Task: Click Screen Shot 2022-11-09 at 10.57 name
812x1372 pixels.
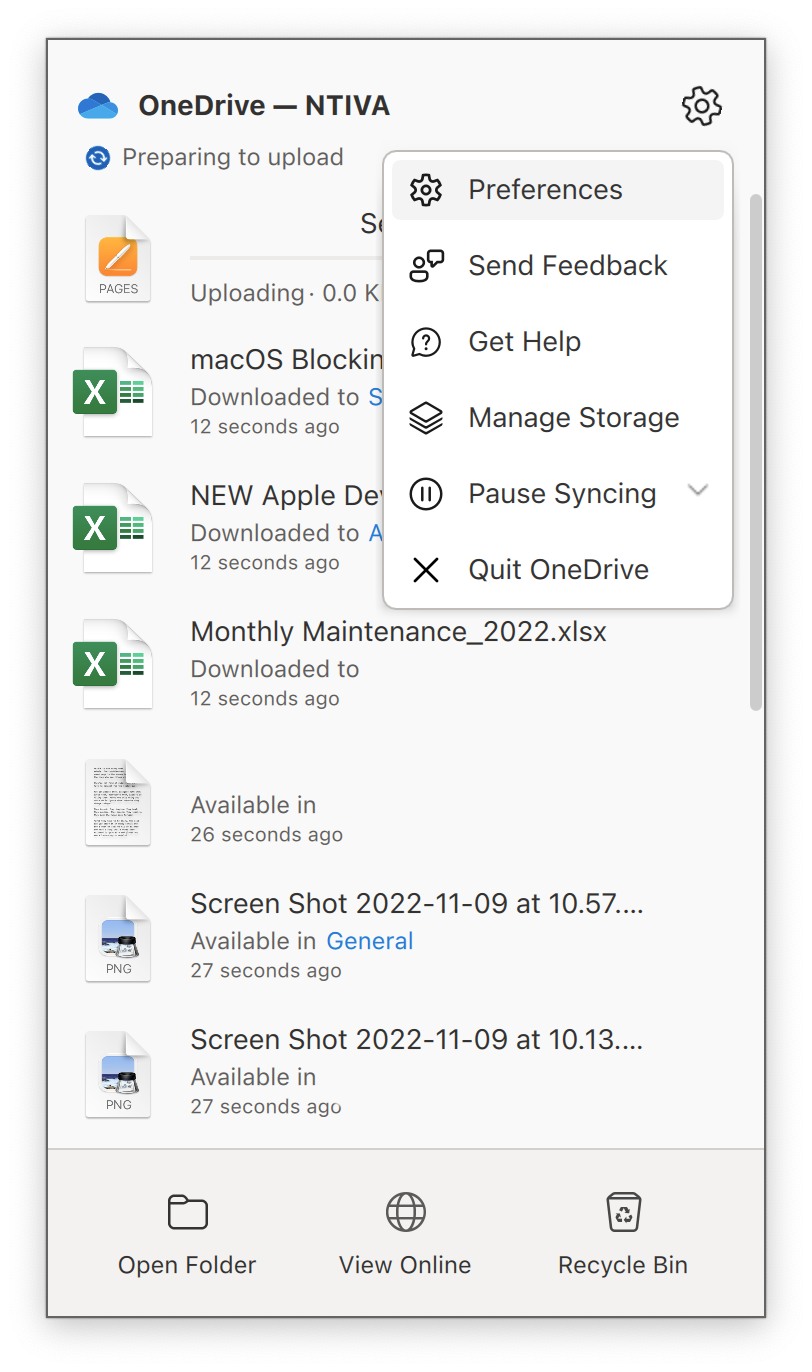Action: 417,904
